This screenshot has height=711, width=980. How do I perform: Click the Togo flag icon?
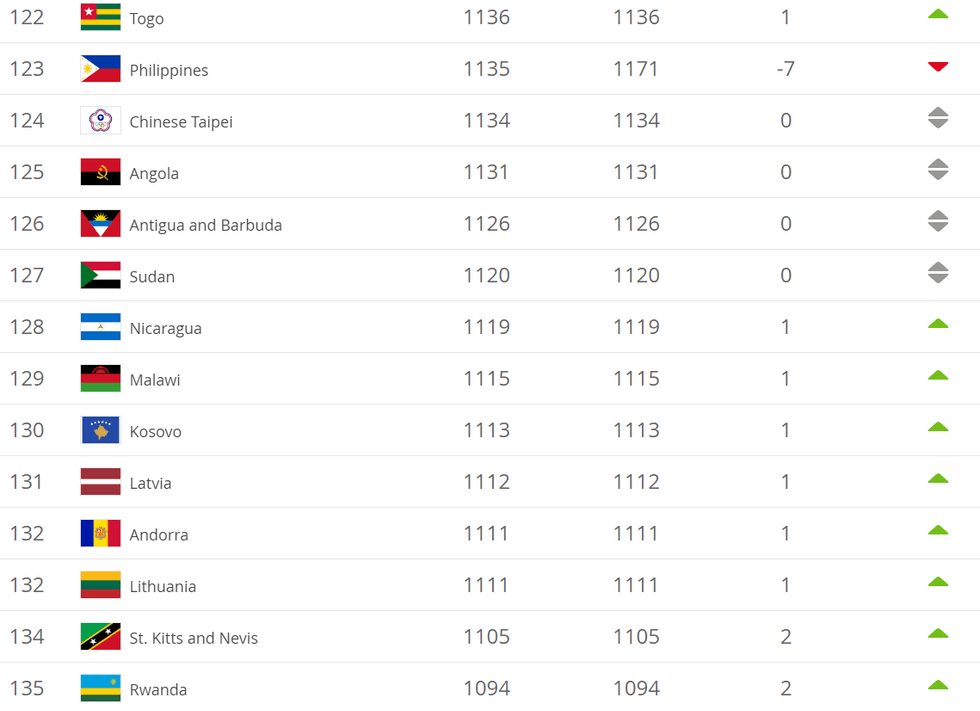pos(100,17)
